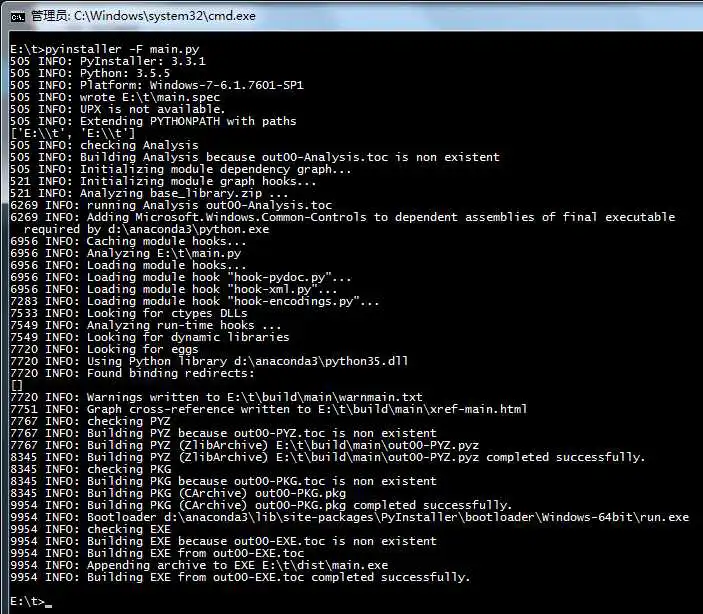This screenshot has height=614, width=703.
Task: Click the line 'checking Analysis'
Action: [104, 145]
